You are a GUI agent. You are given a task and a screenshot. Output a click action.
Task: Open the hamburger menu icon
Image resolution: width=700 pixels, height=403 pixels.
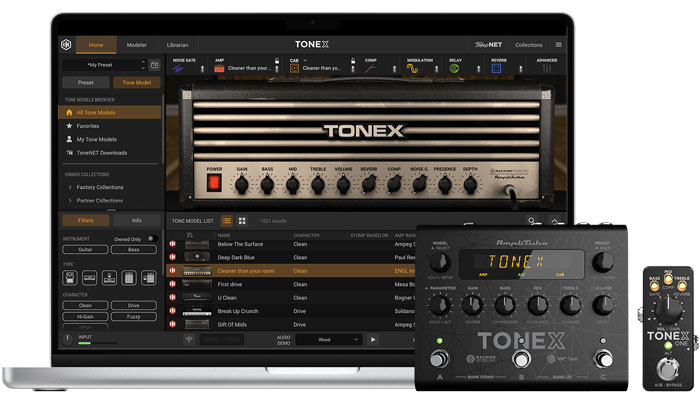click(558, 45)
